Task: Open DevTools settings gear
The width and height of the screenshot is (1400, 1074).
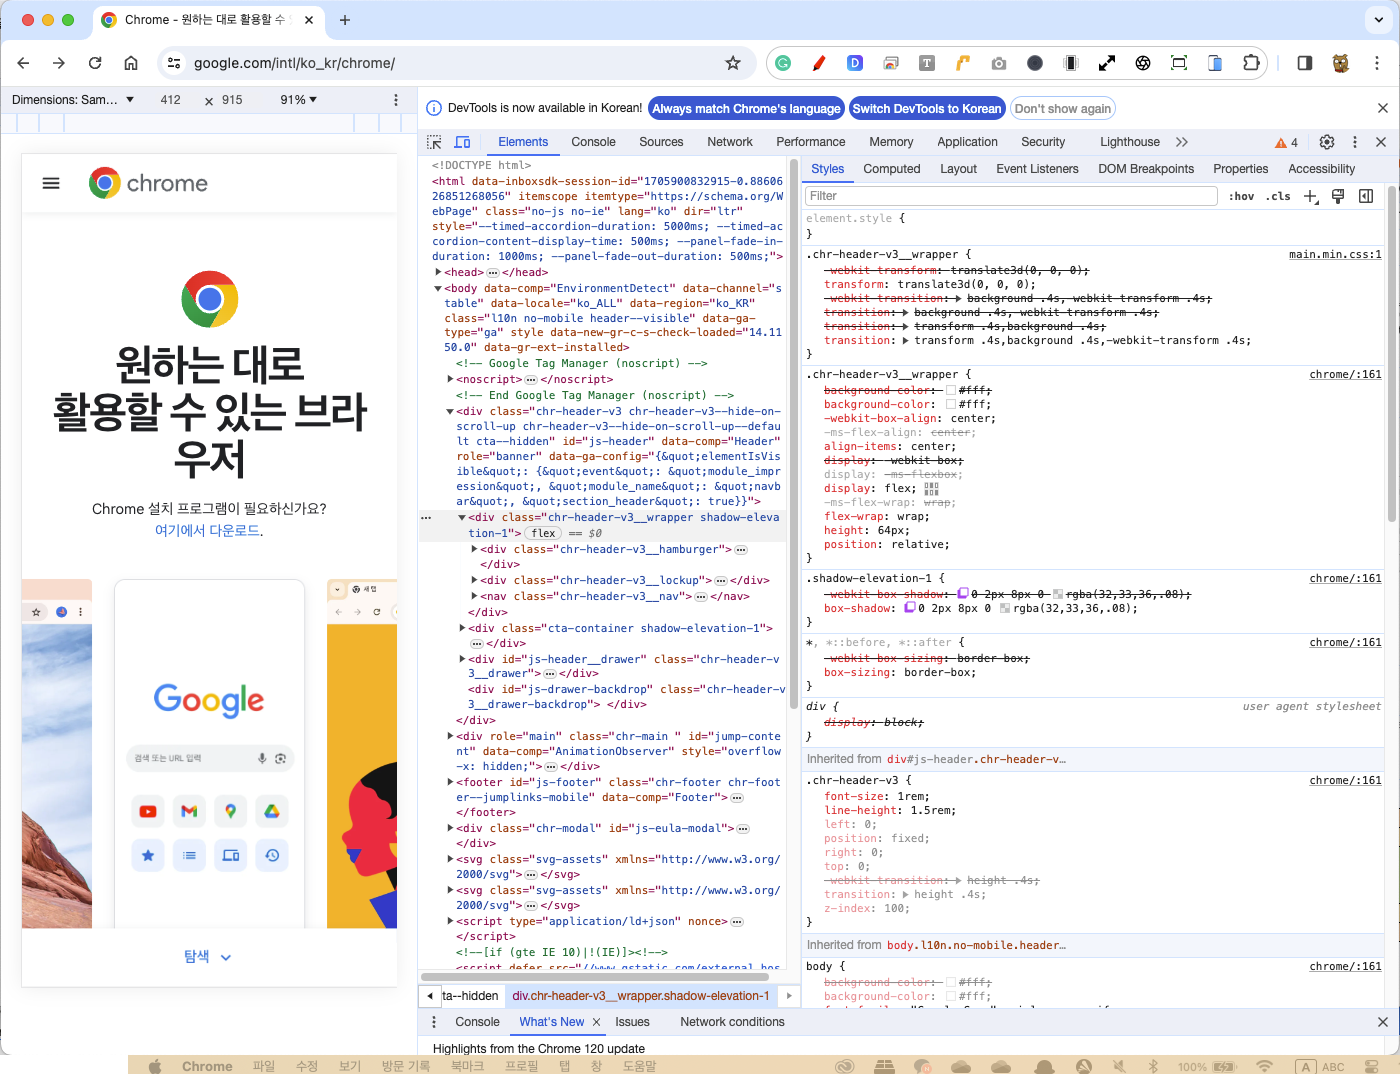Action: click(x=1327, y=142)
